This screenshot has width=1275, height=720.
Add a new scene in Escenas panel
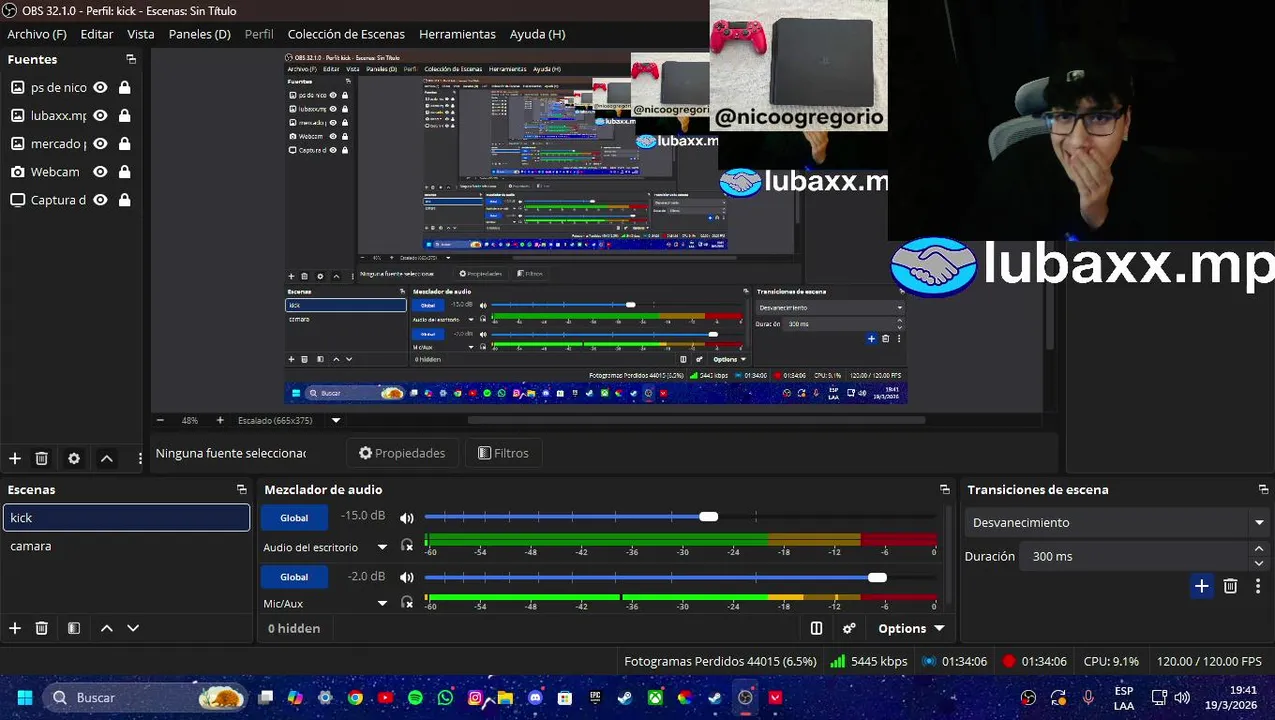tap(15, 628)
